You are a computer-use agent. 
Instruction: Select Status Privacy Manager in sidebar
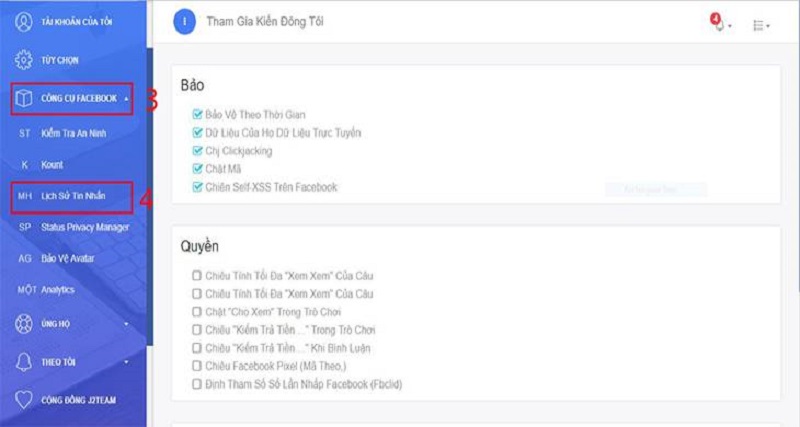(x=86, y=227)
